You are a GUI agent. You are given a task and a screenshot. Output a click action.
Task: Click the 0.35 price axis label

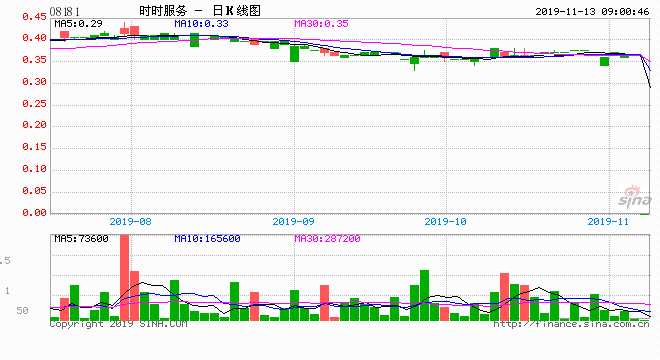[x=34, y=60]
